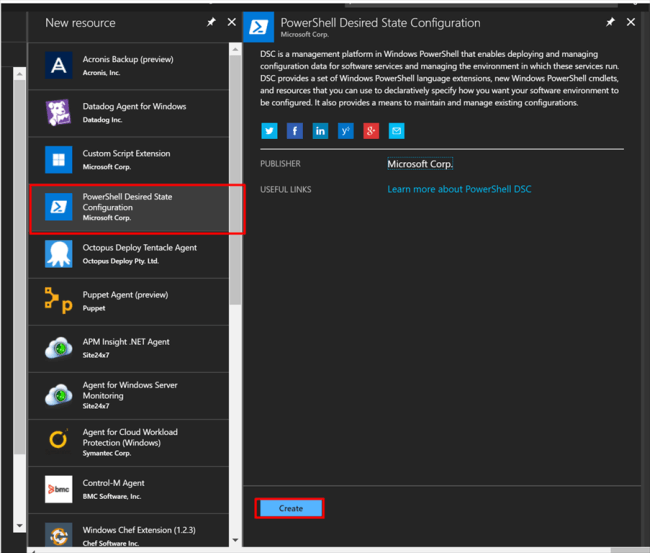Viewport: 650px width, 553px height.
Task: Click the Create button
Action: coord(290,508)
